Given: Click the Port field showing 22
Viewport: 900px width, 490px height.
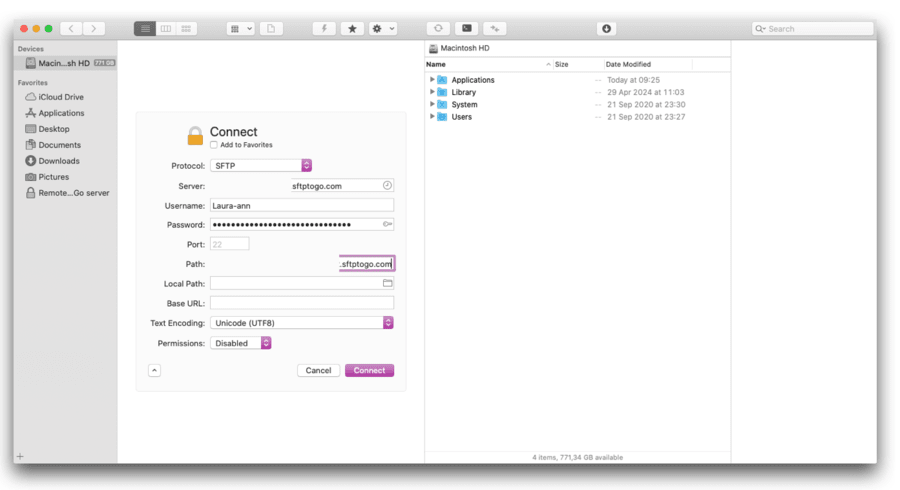Looking at the screenshot, I should 230,244.
